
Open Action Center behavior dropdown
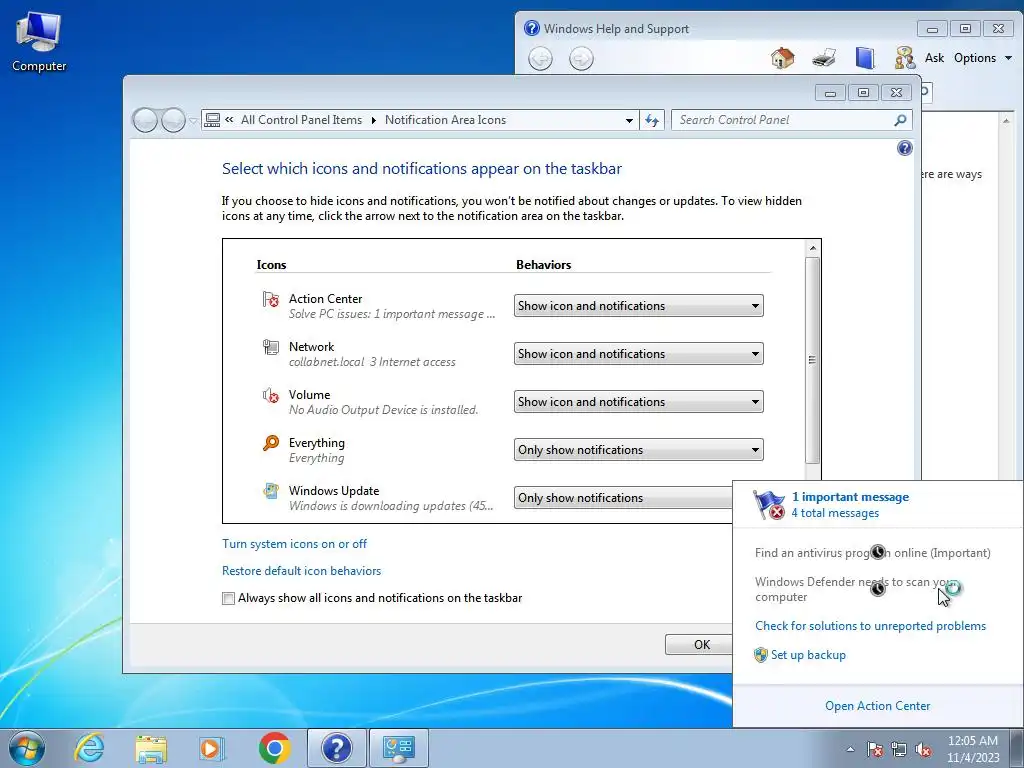639,306
